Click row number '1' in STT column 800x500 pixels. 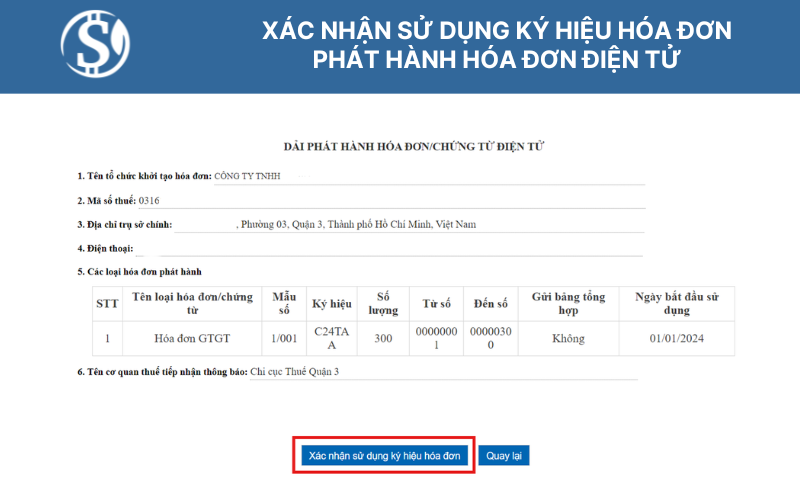pyautogui.click(x=107, y=338)
